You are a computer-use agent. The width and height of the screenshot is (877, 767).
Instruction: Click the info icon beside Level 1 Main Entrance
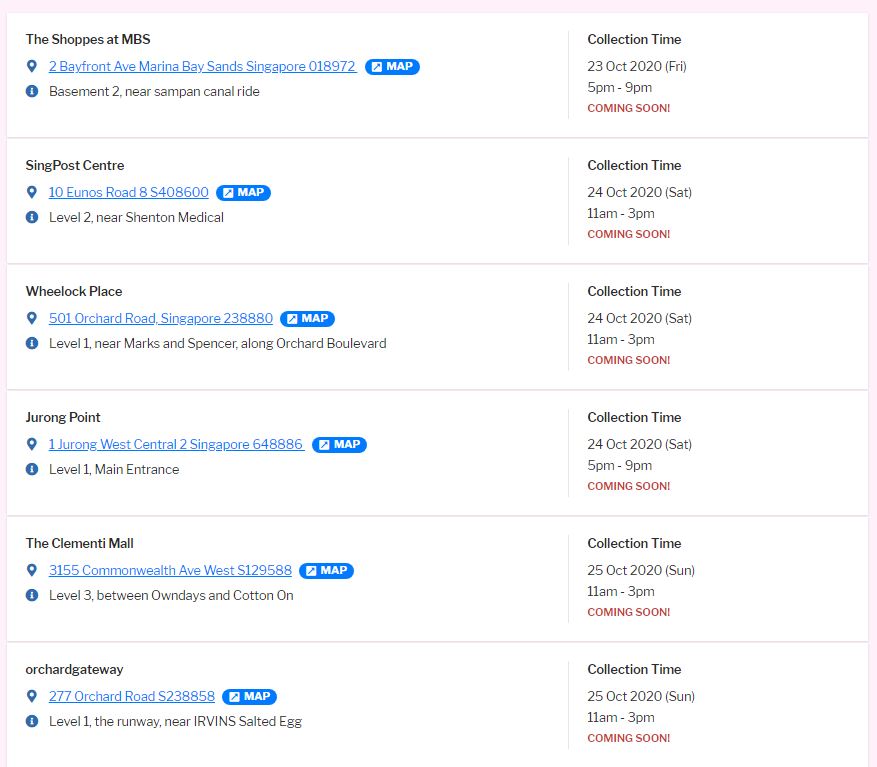tap(32, 469)
